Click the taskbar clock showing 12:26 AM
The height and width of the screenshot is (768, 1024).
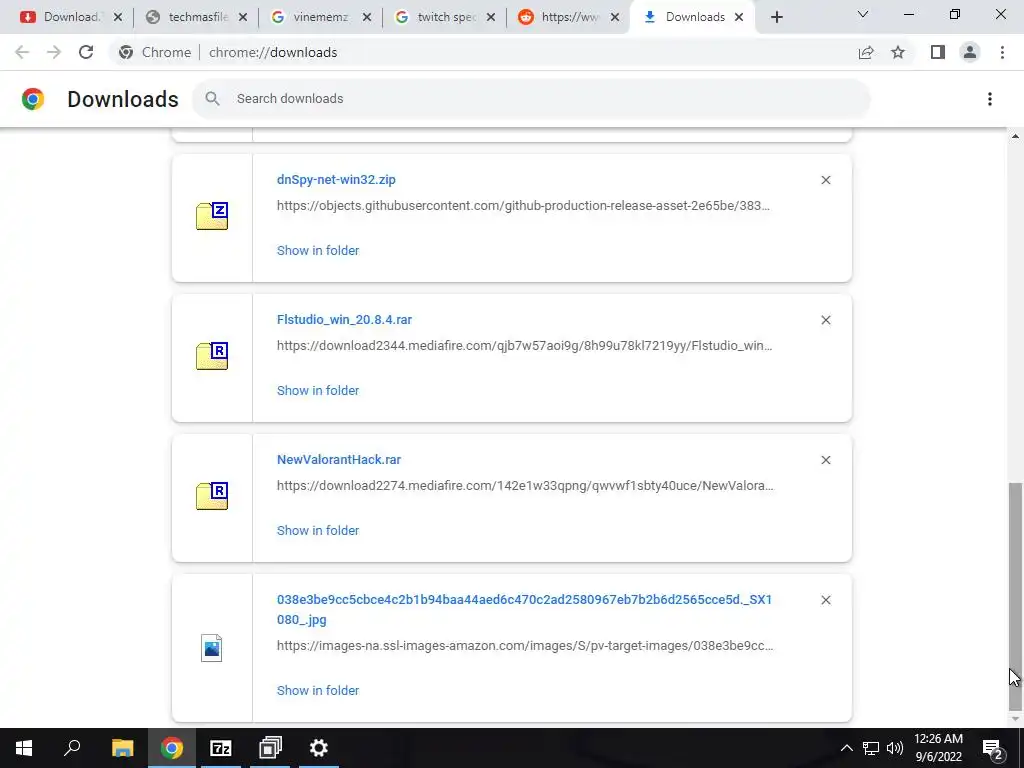point(938,748)
